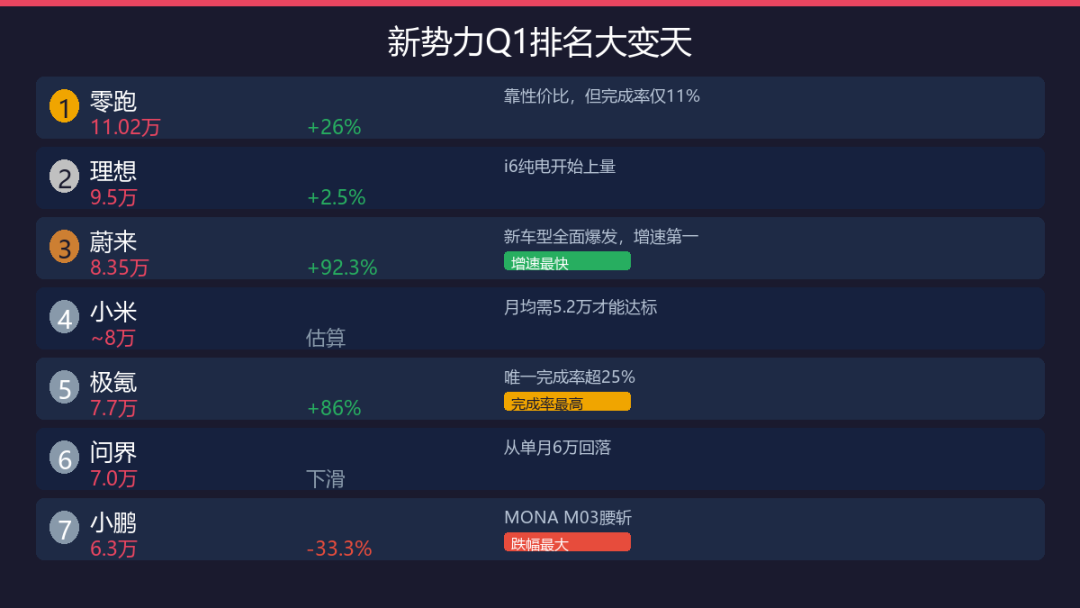The height and width of the screenshot is (608, 1080).
Task: Click the 小鹏 -33.3% decline figure
Action: 339,549
